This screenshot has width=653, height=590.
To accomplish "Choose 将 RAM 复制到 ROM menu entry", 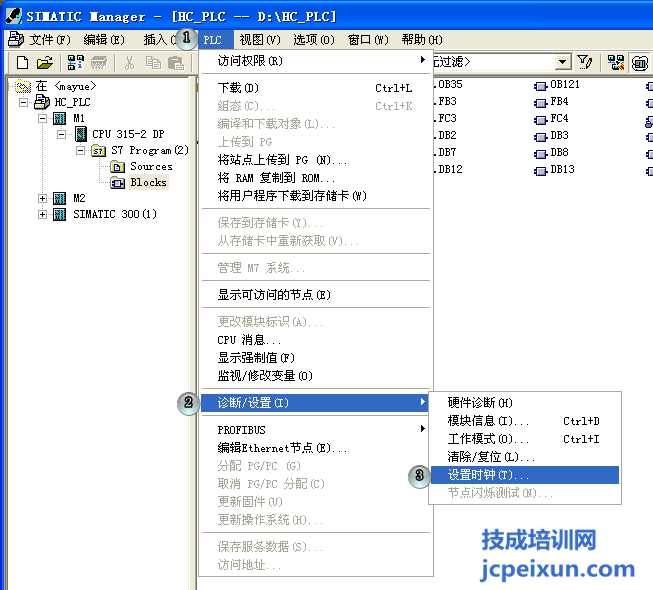I will [316, 178].
